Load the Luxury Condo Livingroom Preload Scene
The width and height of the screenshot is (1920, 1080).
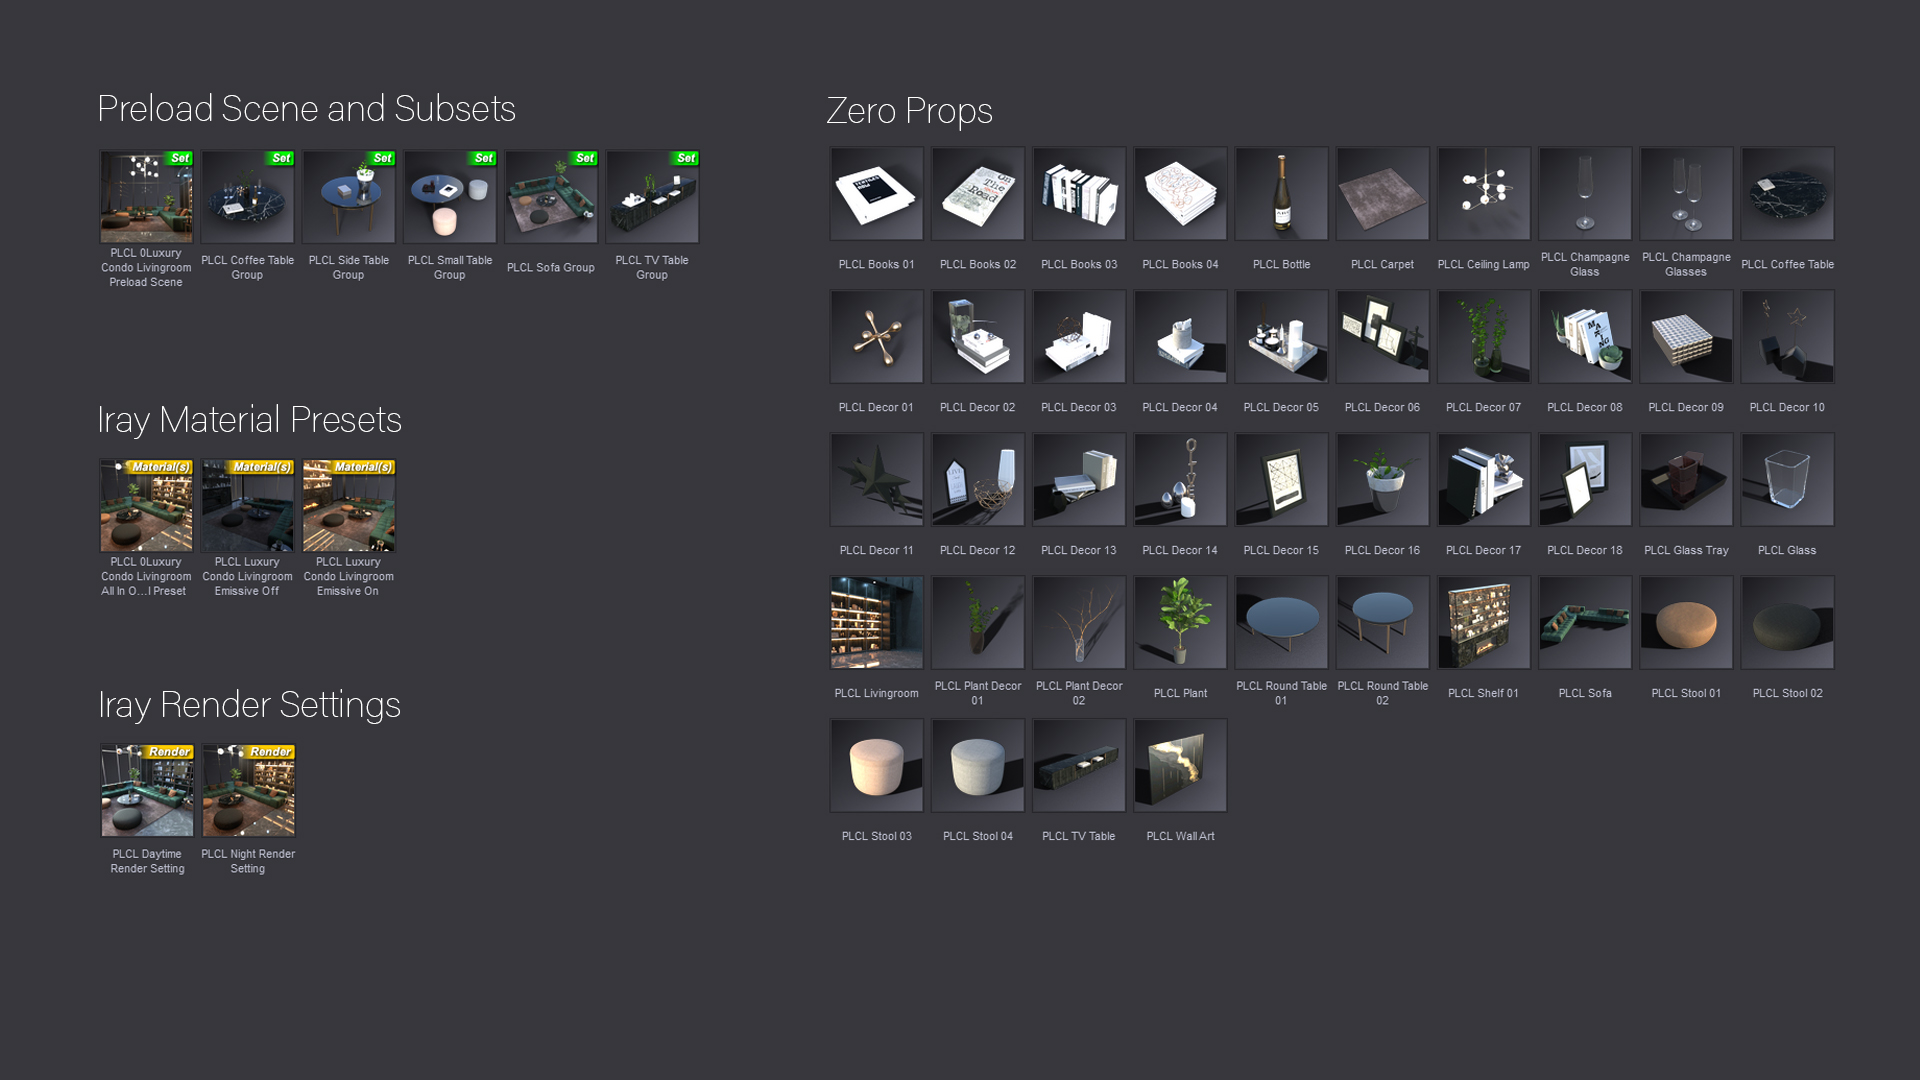click(x=146, y=197)
